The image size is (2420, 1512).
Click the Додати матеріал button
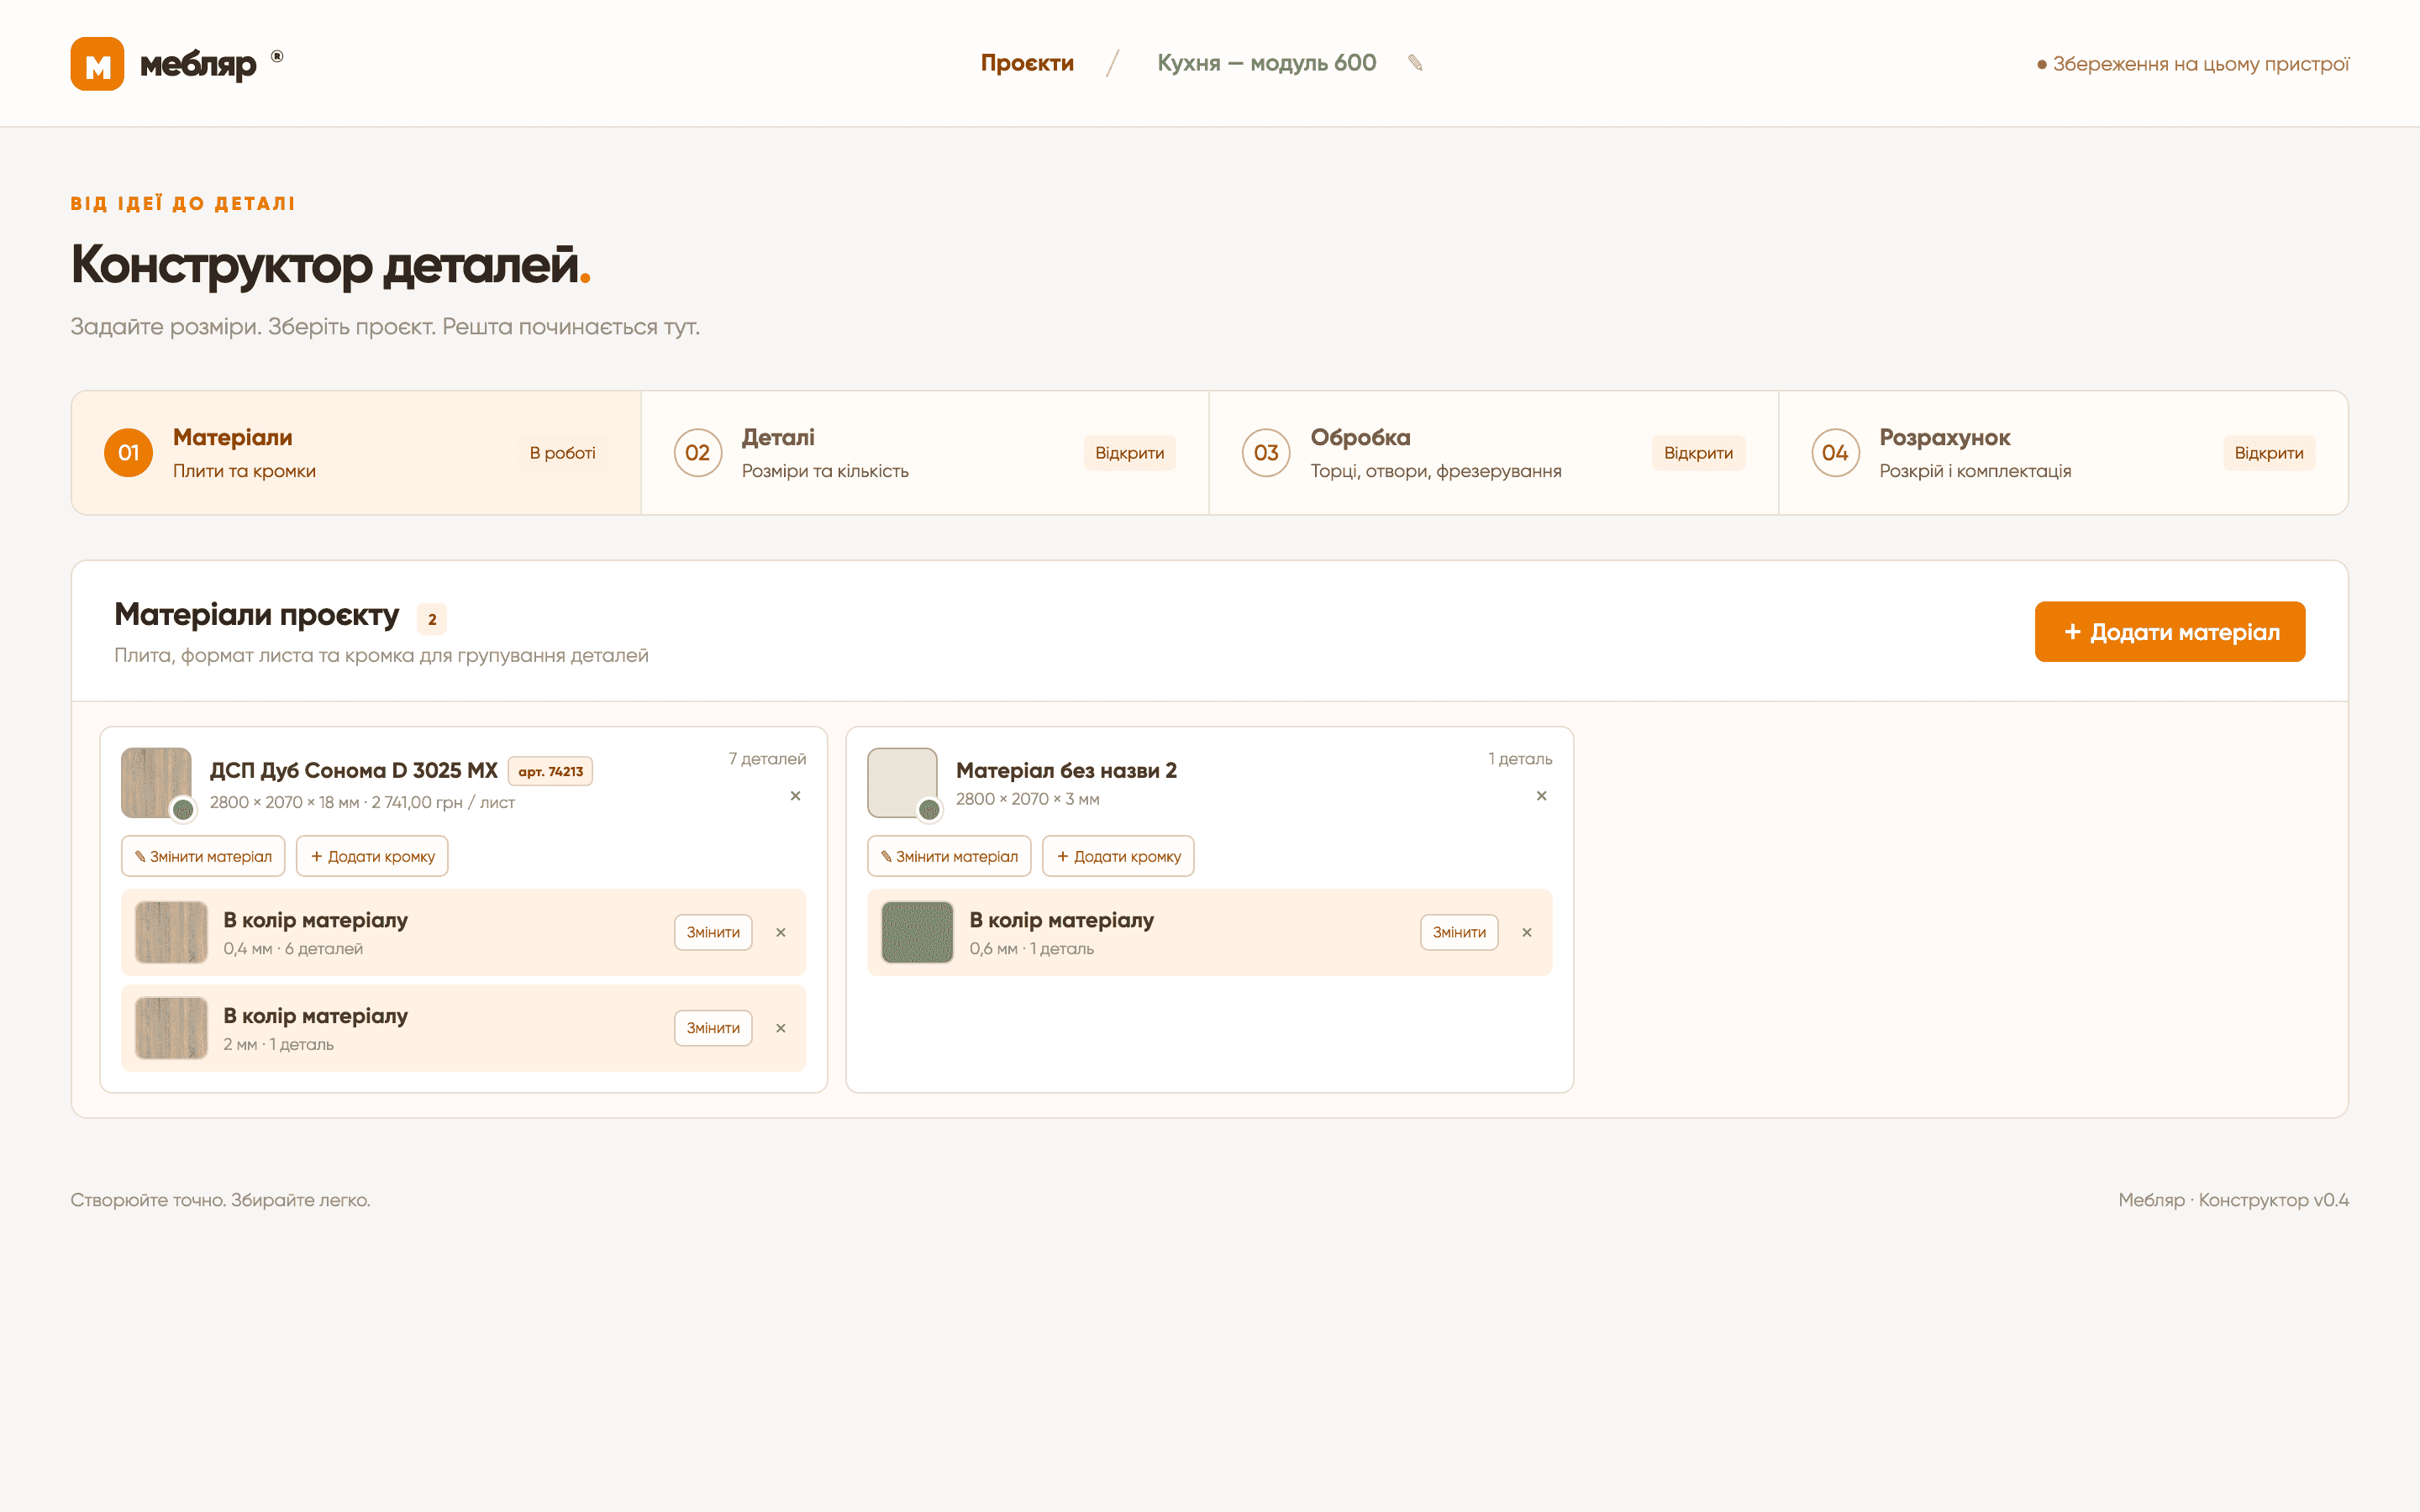pyautogui.click(x=2169, y=632)
